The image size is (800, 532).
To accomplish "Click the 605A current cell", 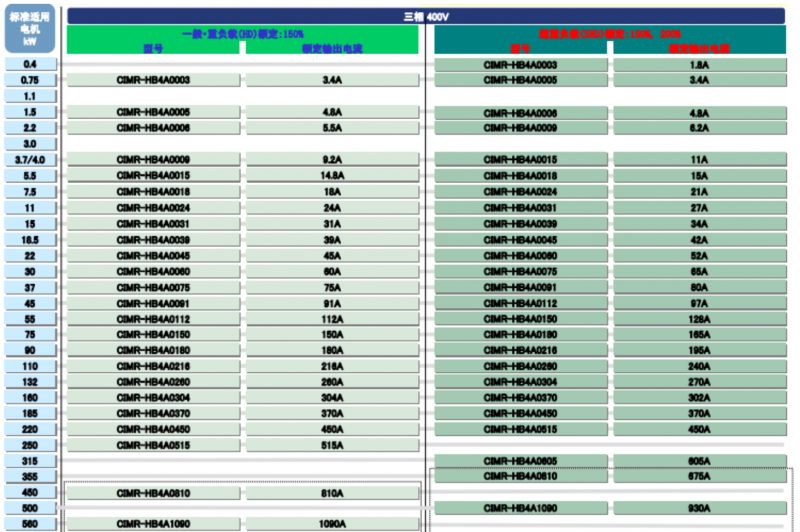I will click(x=699, y=461).
